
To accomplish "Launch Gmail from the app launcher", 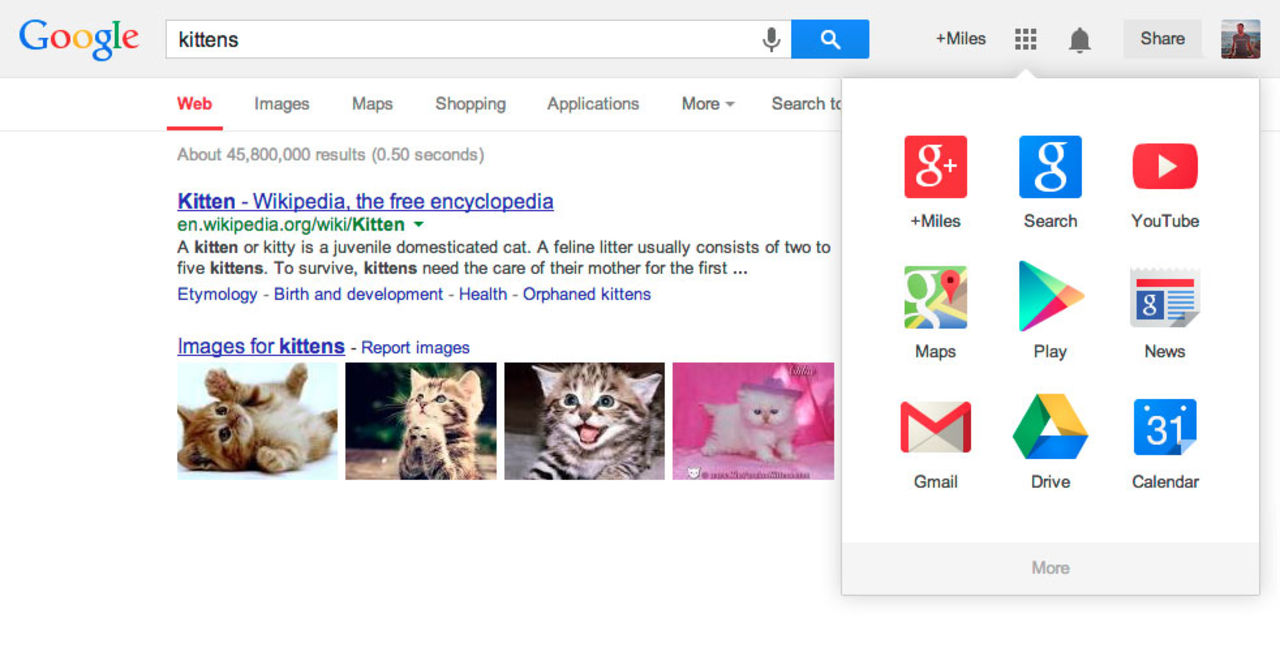I will [935, 425].
